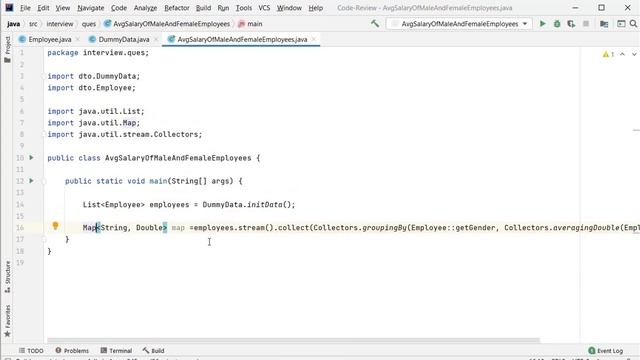This screenshot has width=640, height=360.
Task: Open the run configuration dropdown
Action: 459,24
